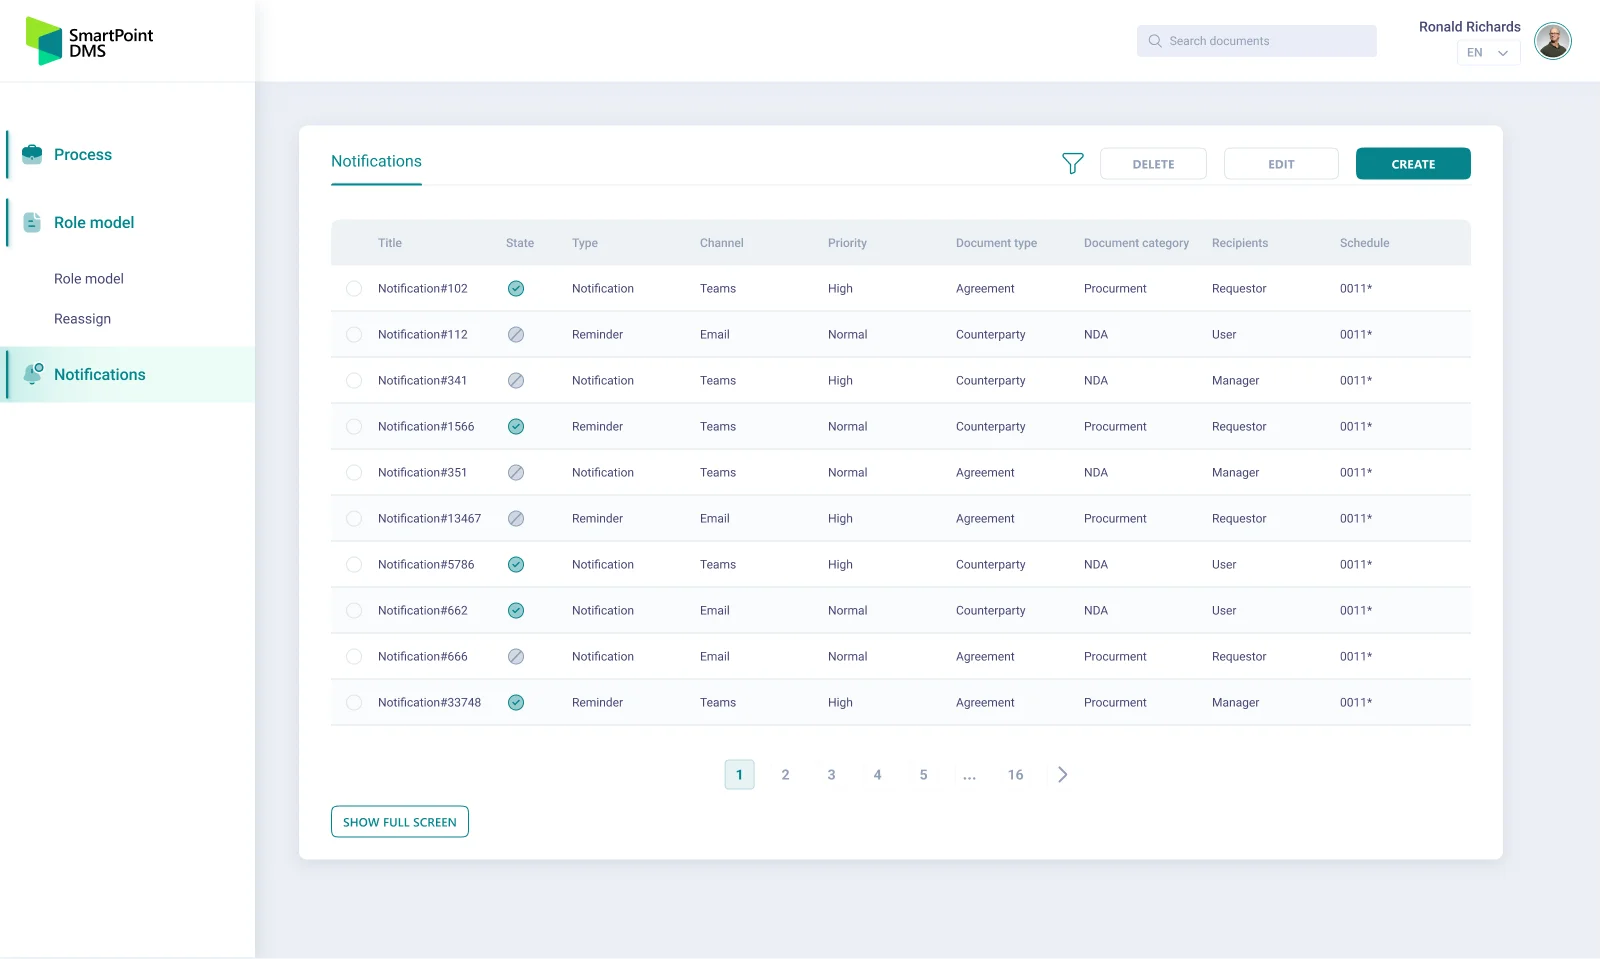Switch to the Notifications tab heading

coord(376,162)
